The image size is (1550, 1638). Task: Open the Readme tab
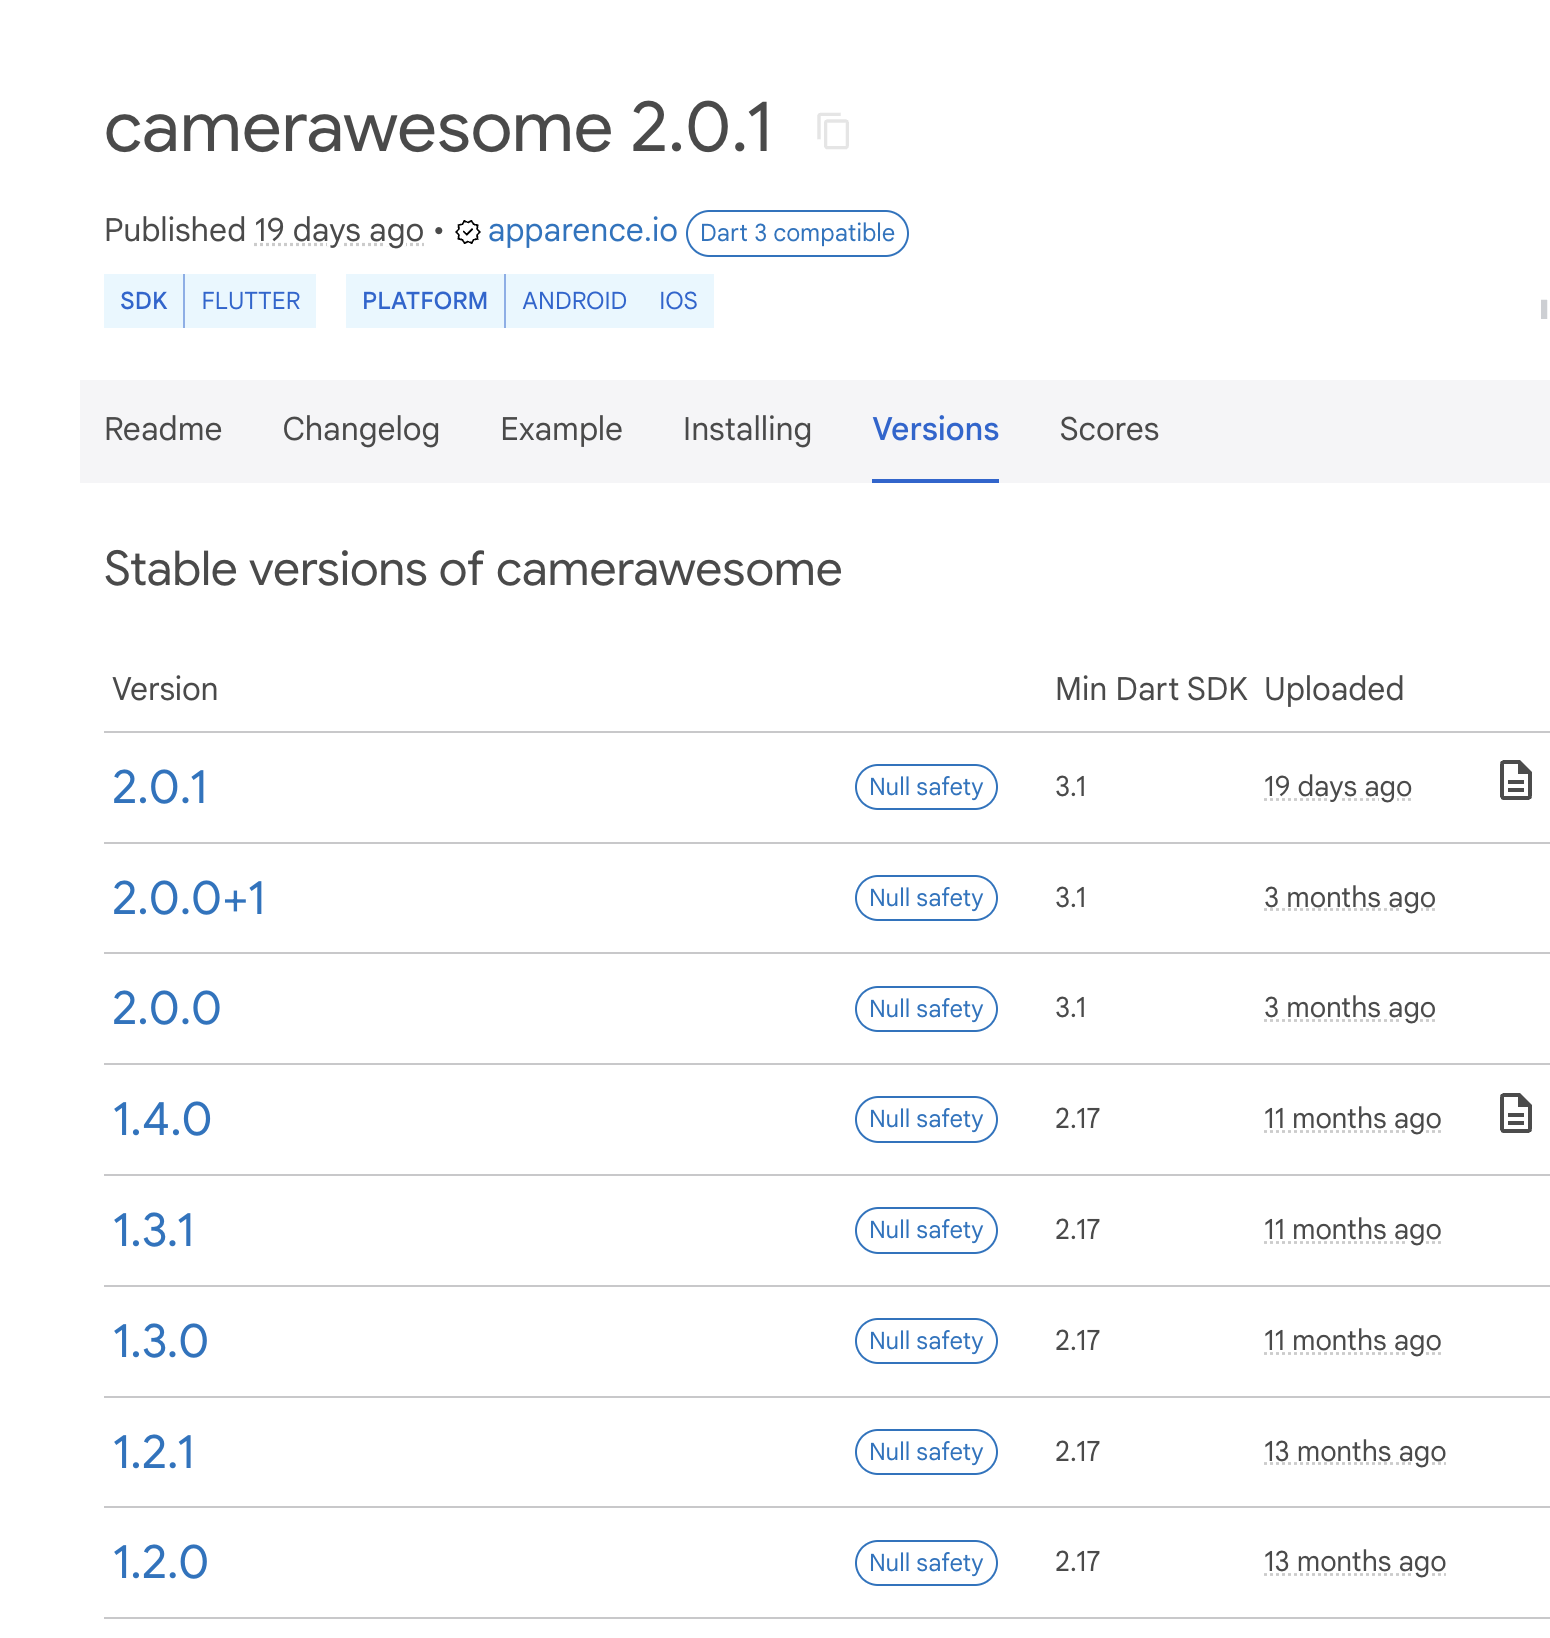point(163,429)
